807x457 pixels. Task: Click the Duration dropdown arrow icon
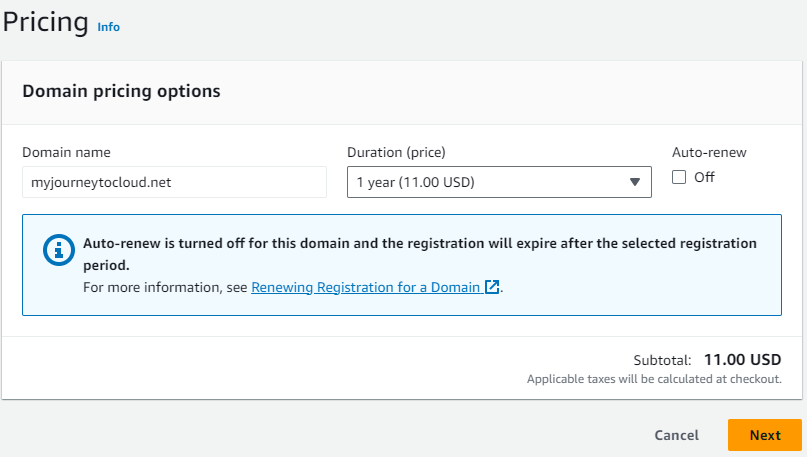pyautogui.click(x=634, y=182)
